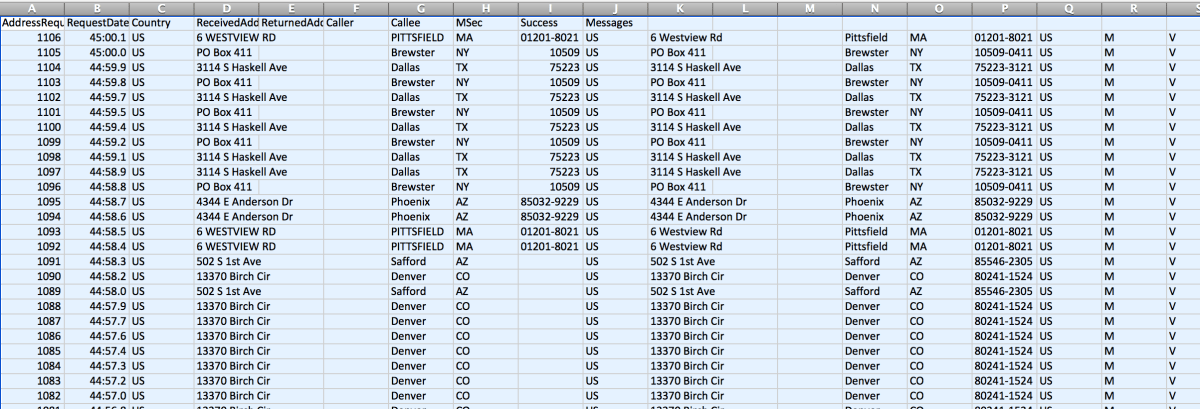The width and height of the screenshot is (1200, 409).
Task: Select column P header letter
Action: 1003,7
